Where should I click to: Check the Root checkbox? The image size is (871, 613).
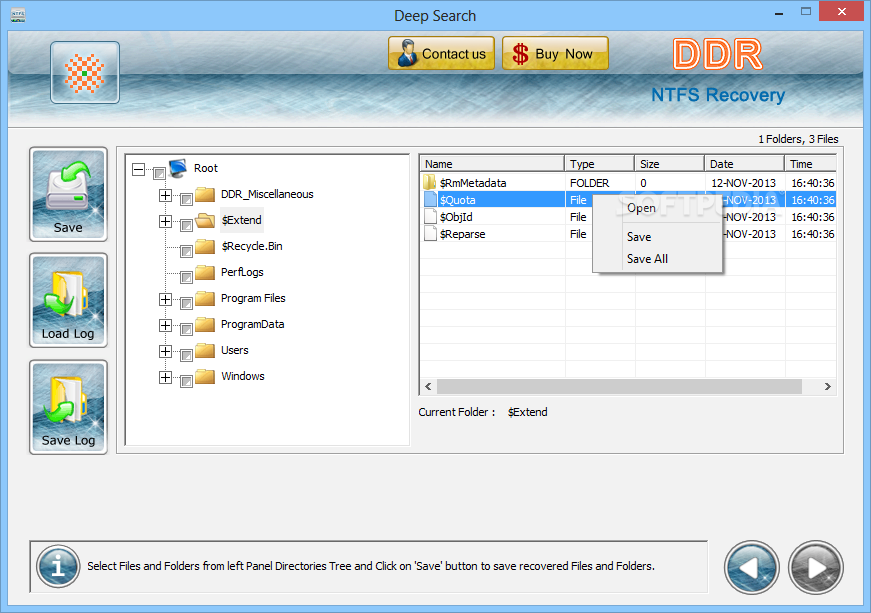click(159, 173)
